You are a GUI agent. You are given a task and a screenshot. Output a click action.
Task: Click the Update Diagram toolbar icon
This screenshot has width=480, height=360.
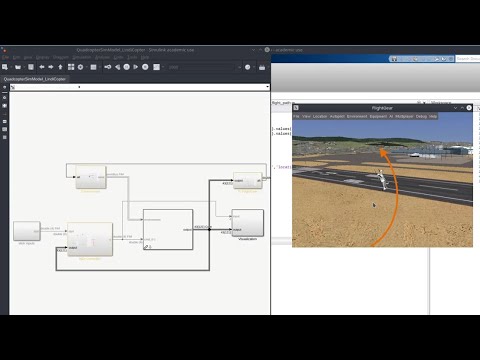[108, 67]
